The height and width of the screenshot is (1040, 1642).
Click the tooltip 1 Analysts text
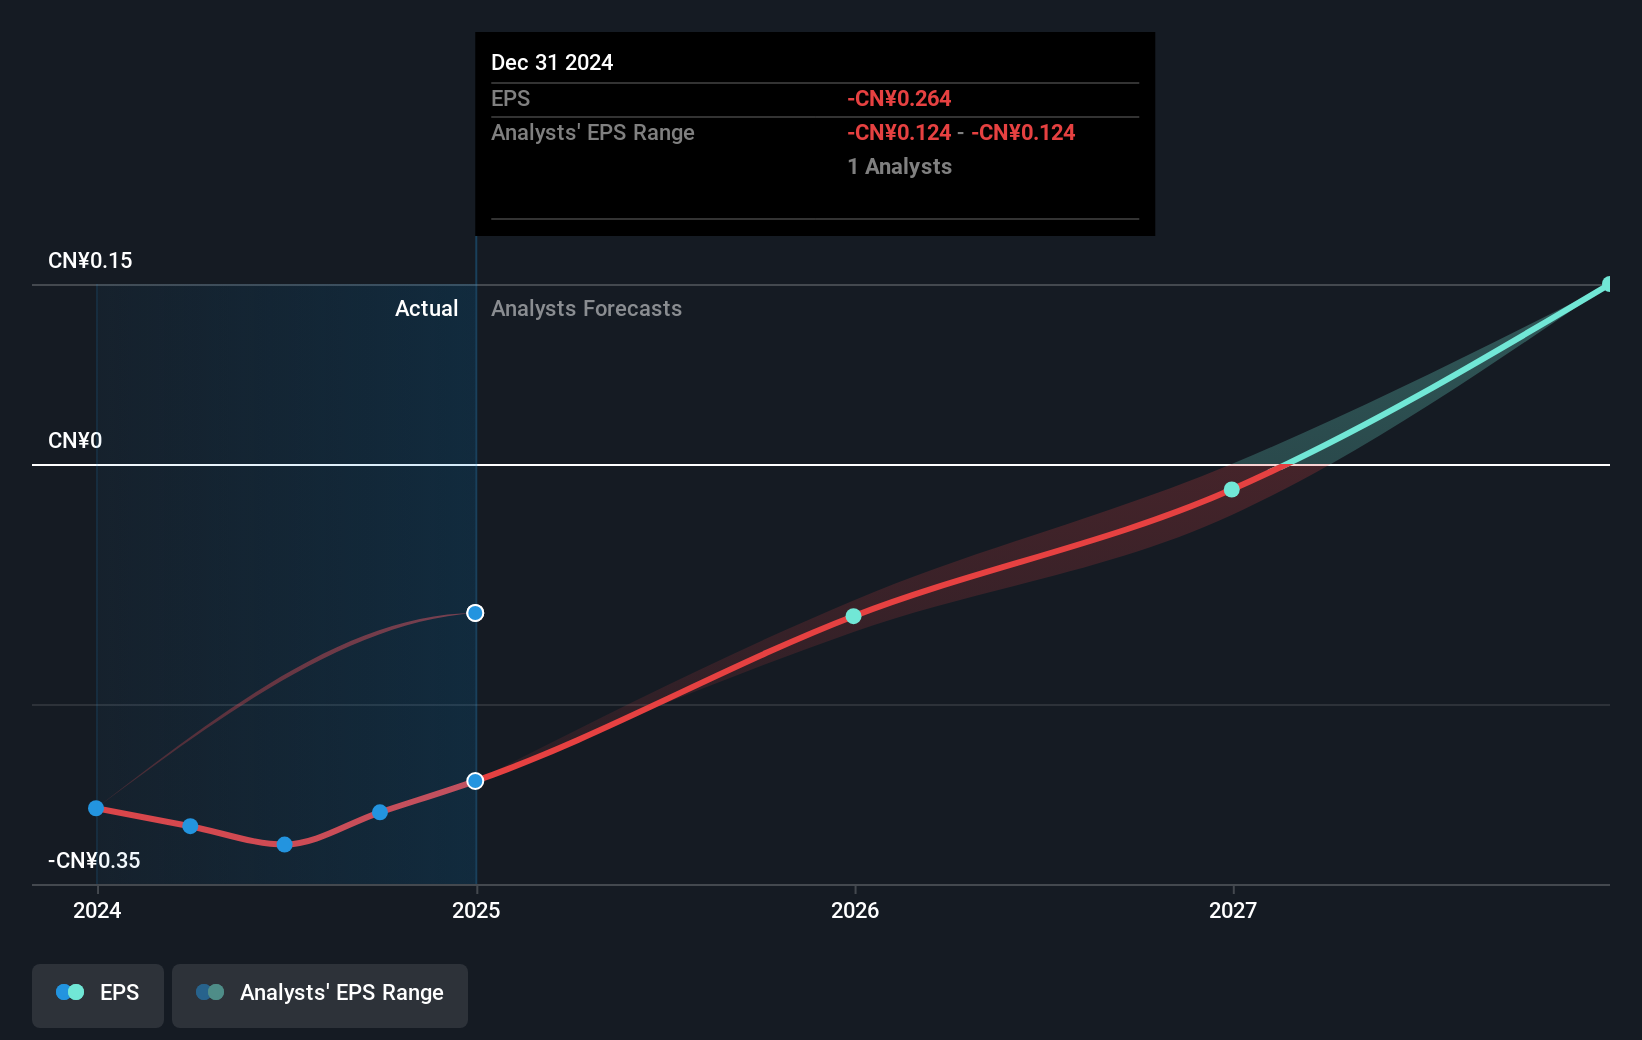900,166
